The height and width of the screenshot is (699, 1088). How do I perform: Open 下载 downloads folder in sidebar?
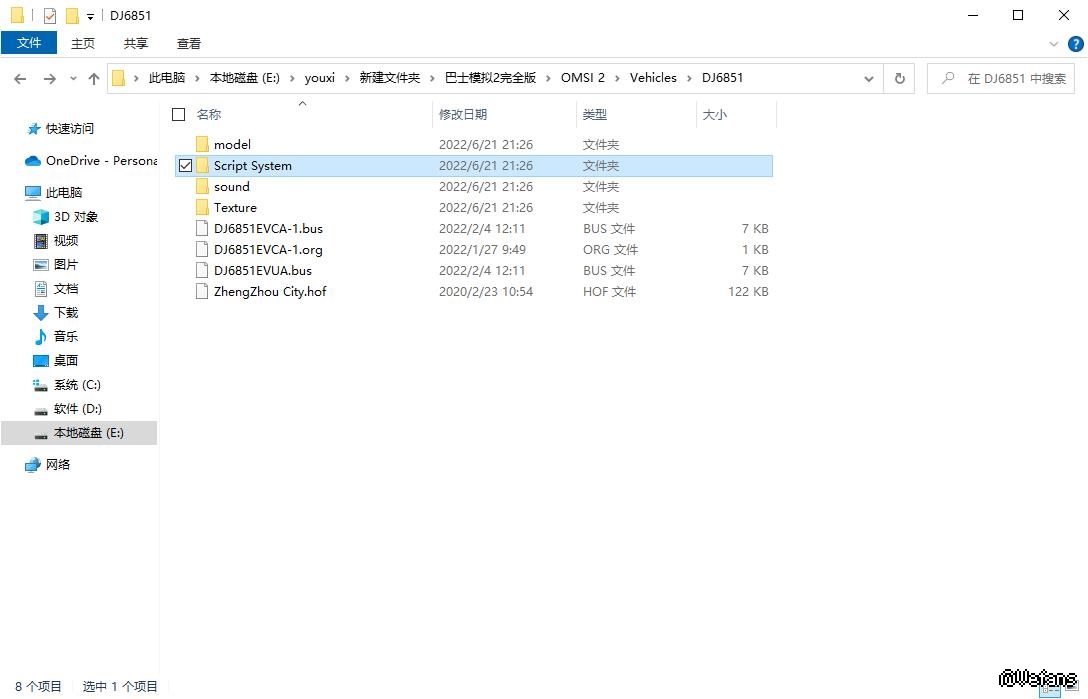(x=65, y=313)
